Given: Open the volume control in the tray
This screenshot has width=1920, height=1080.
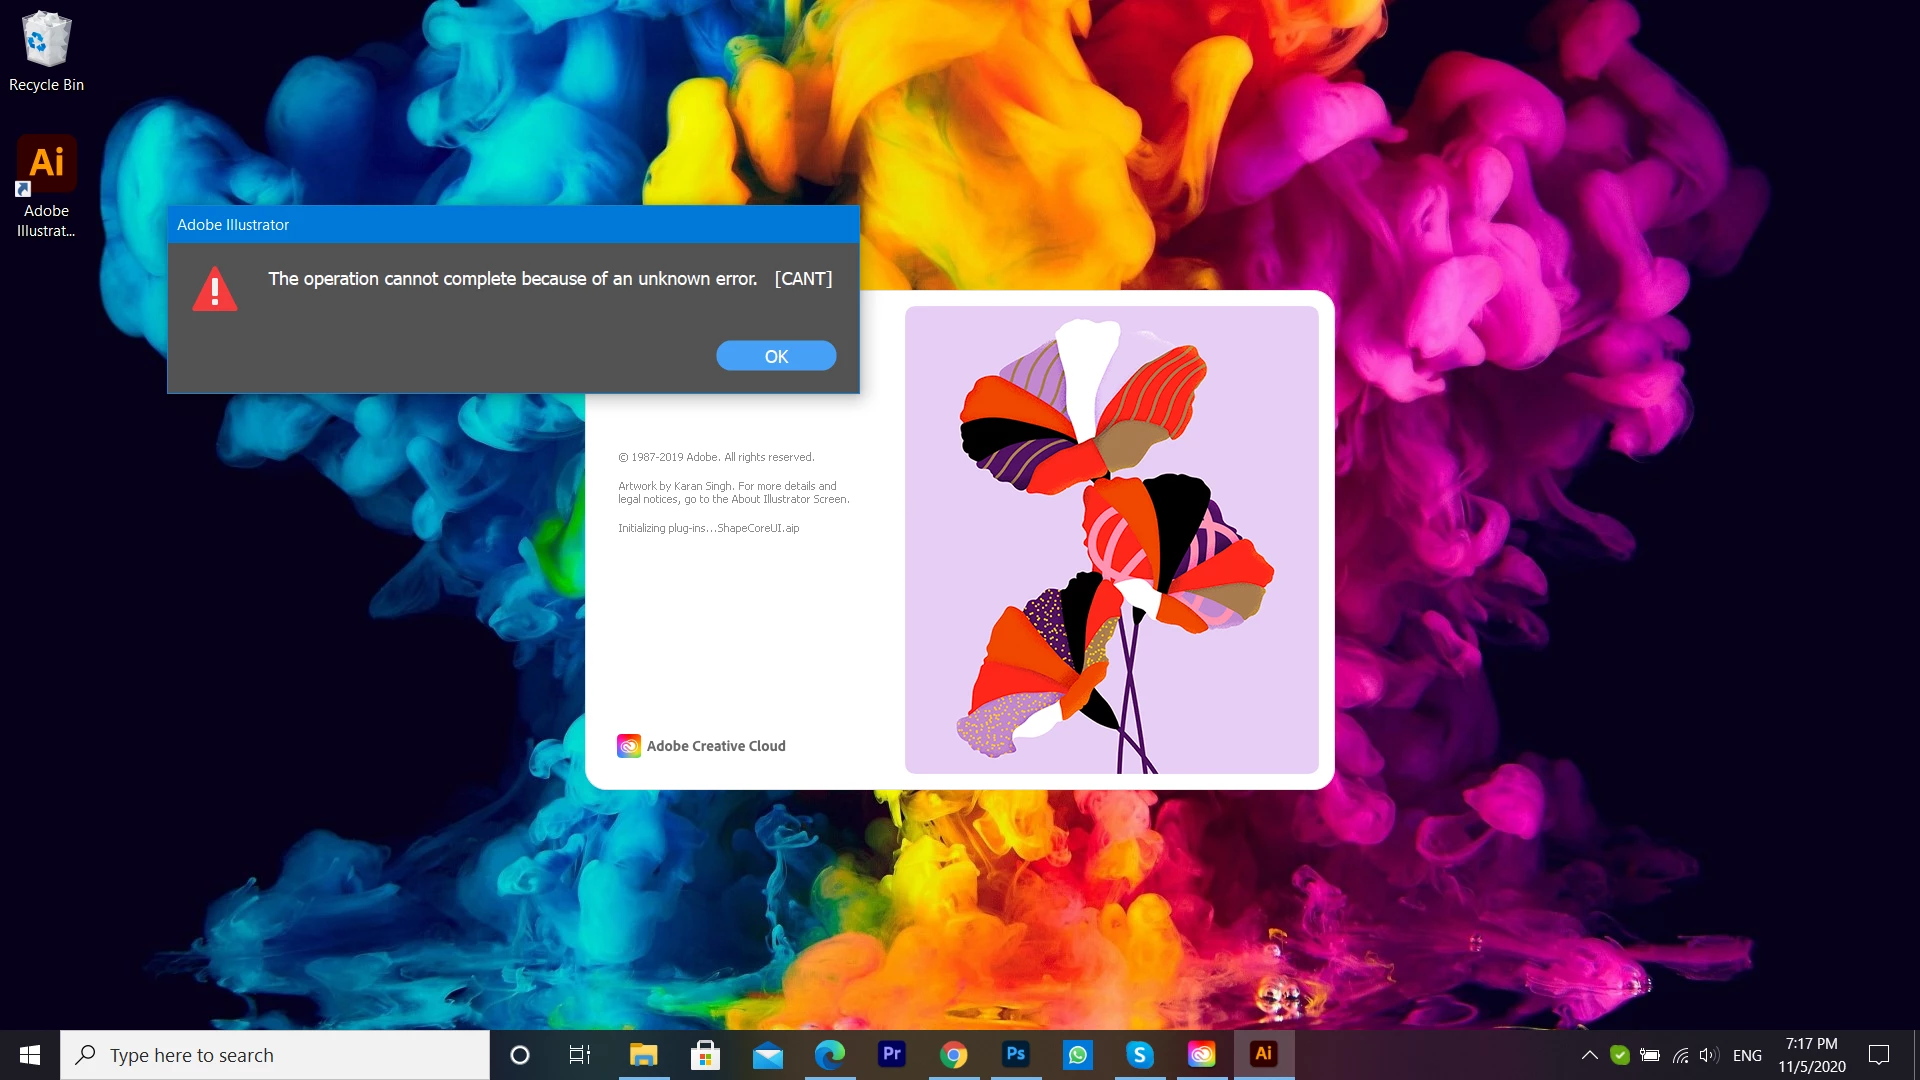Looking at the screenshot, I should click(1708, 1055).
